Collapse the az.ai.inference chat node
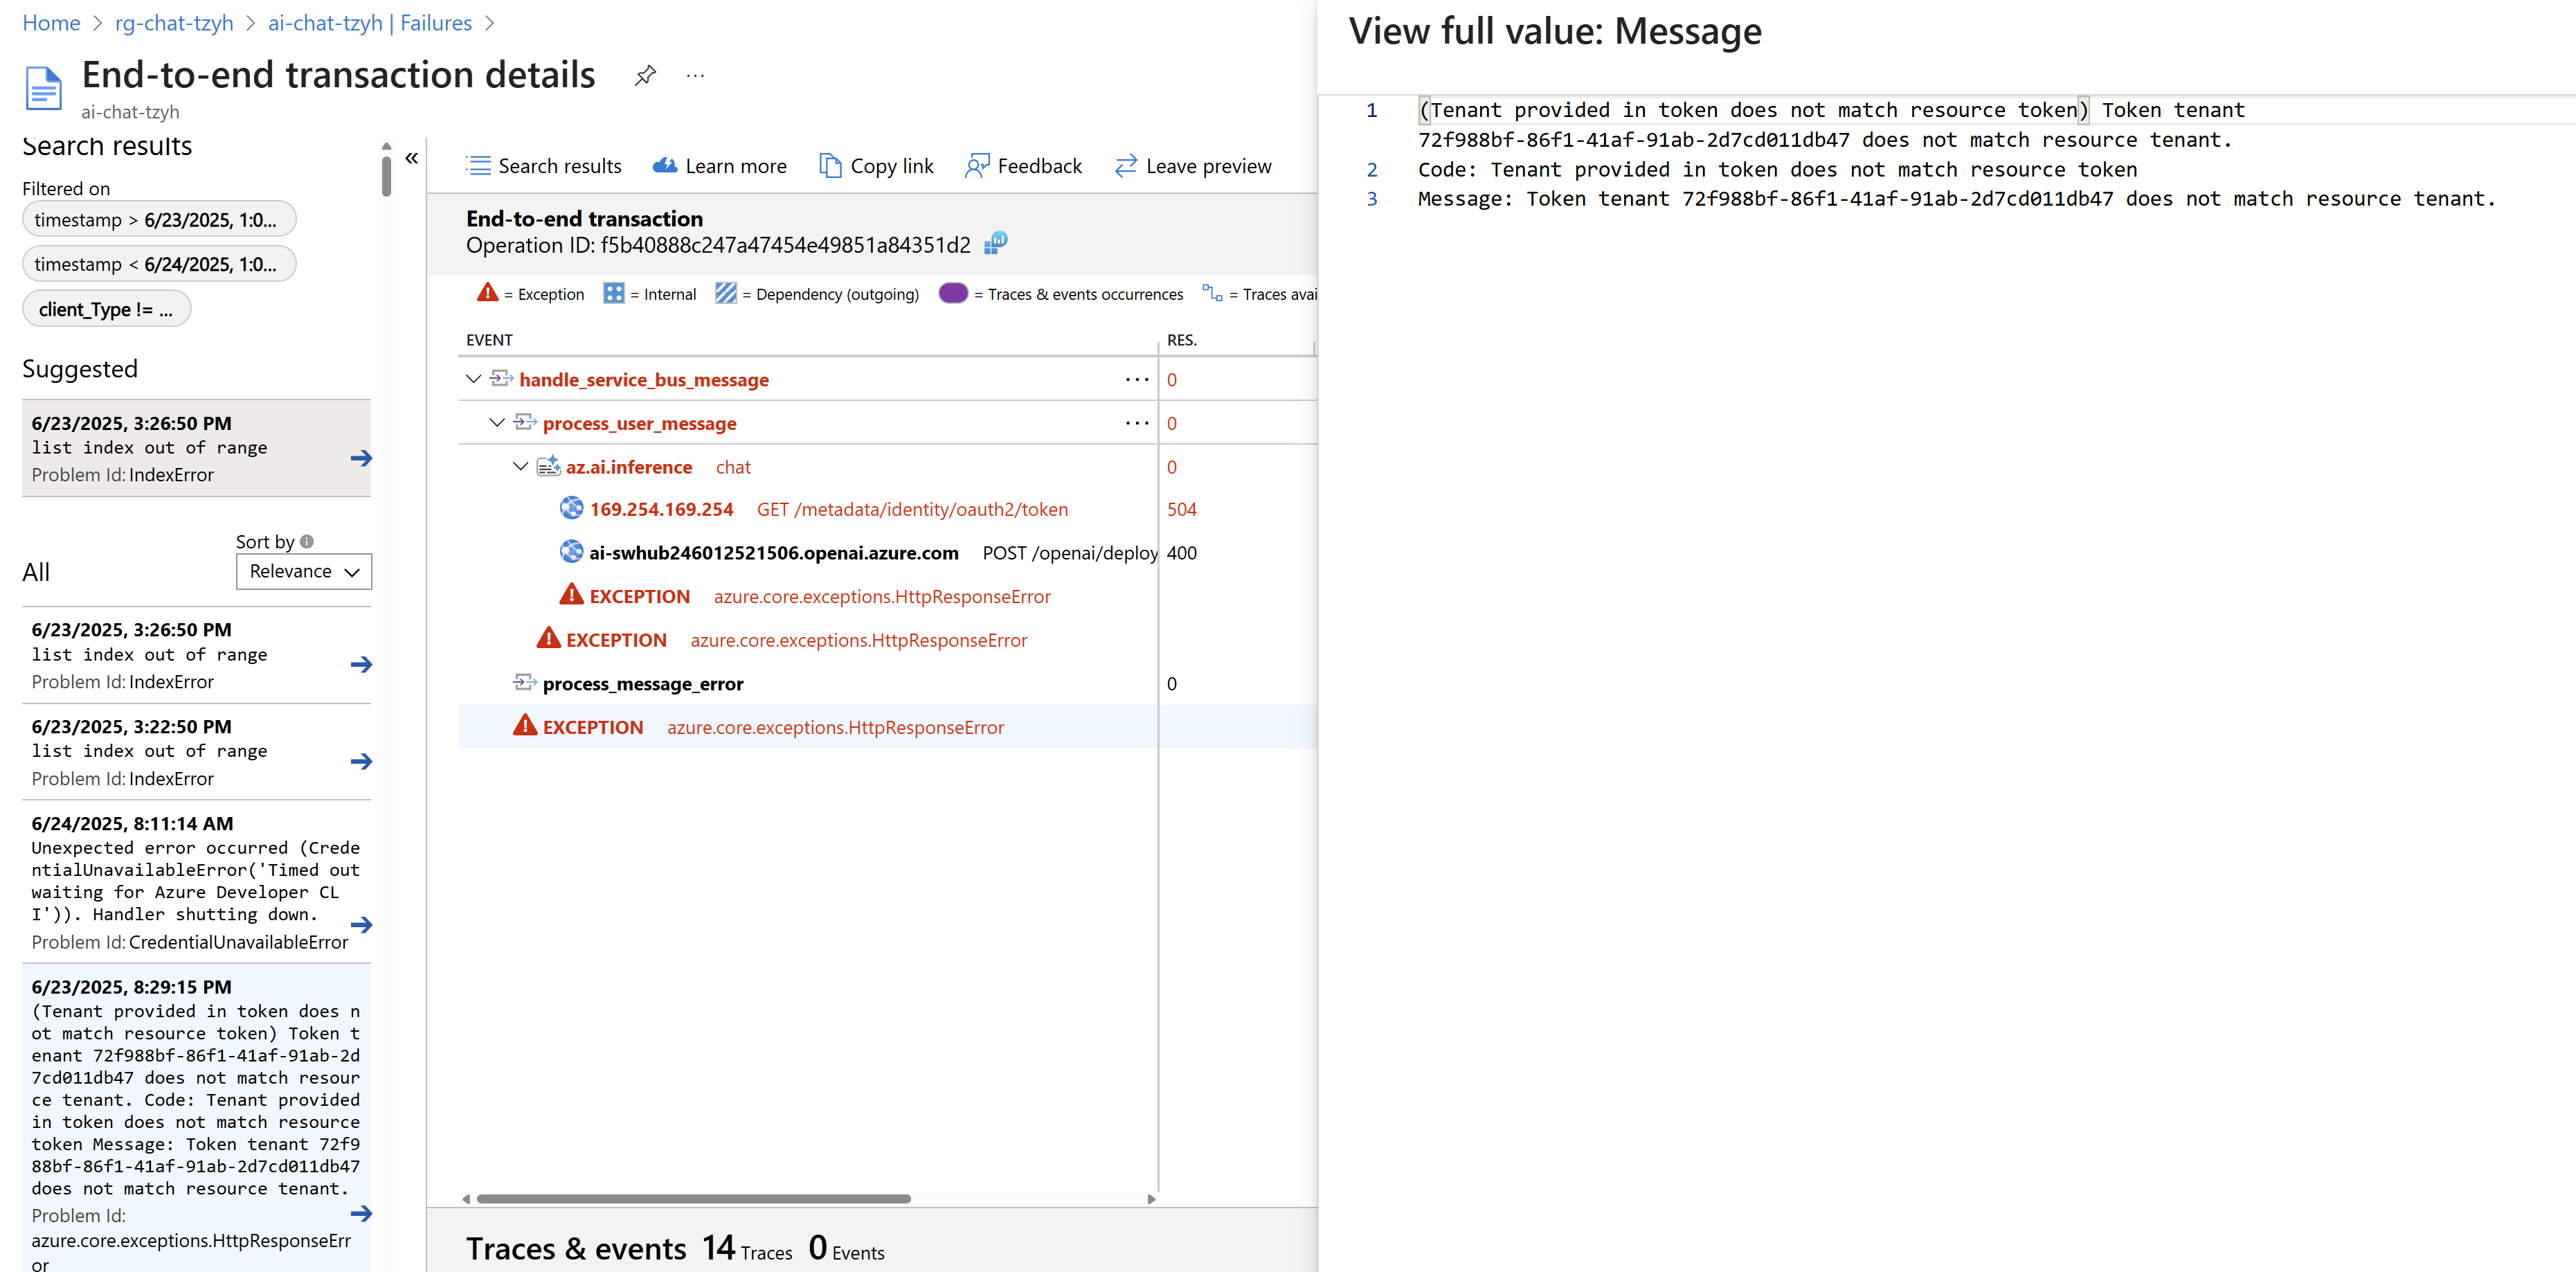This screenshot has width=2576, height=1272. pyautogui.click(x=520, y=467)
